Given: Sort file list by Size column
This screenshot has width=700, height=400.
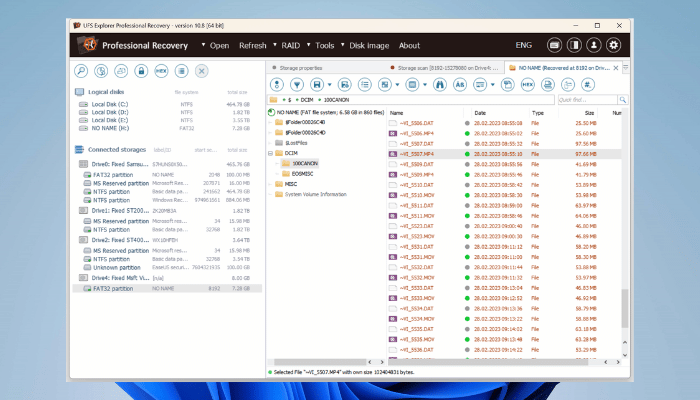Looking at the screenshot, I should [x=589, y=113].
